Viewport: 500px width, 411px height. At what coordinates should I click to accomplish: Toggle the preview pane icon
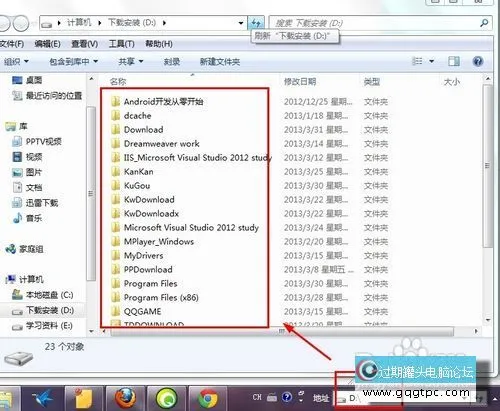(454, 61)
